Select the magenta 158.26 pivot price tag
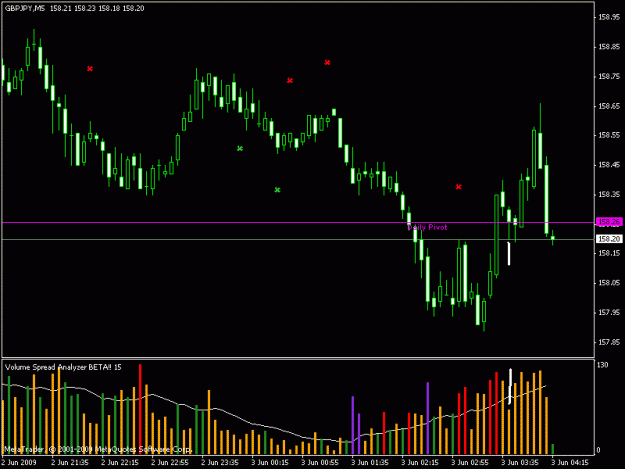The width and height of the screenshot is (625, 469). (x=609, y=222)
